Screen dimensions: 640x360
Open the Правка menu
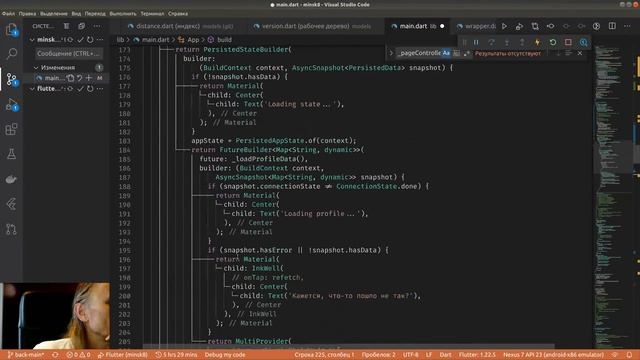27,13
